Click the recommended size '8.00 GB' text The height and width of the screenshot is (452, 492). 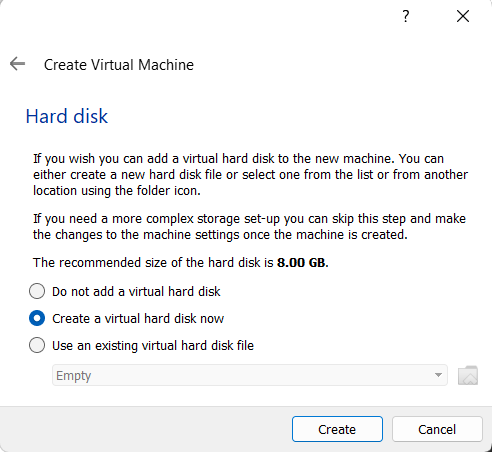coord(302,263)
